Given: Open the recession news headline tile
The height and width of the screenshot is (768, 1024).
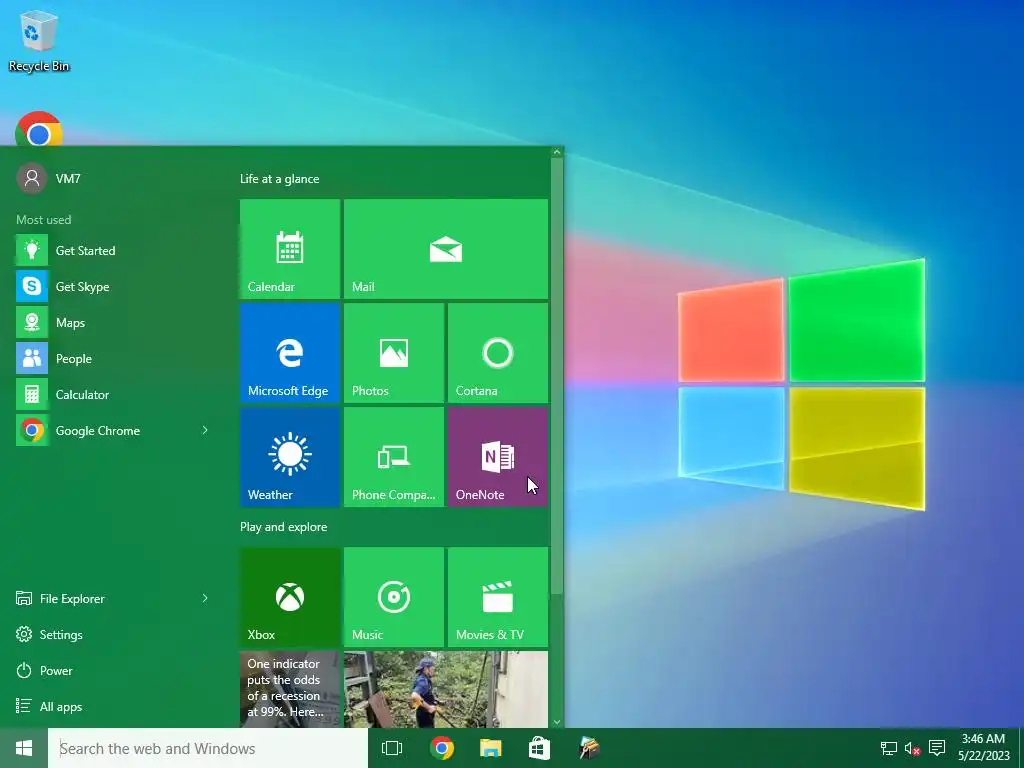Looking at the screenshot, I should click(290, 689).
